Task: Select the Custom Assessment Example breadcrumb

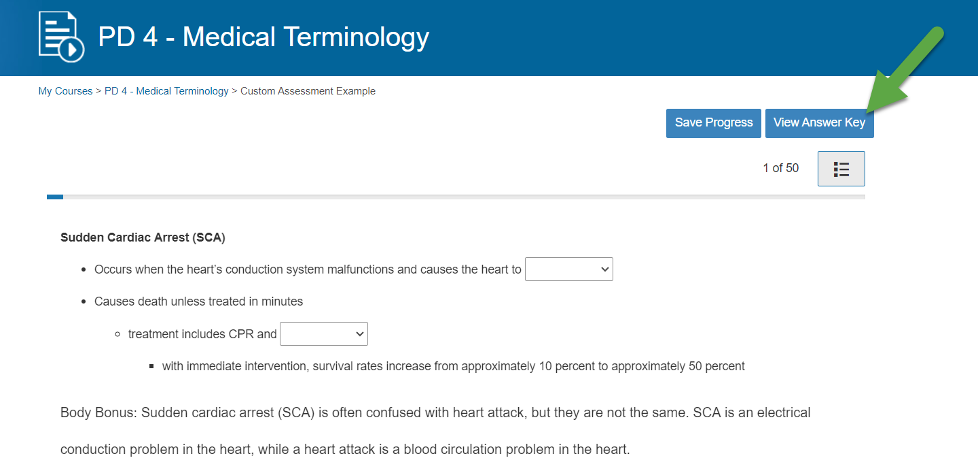Action: 308,91
